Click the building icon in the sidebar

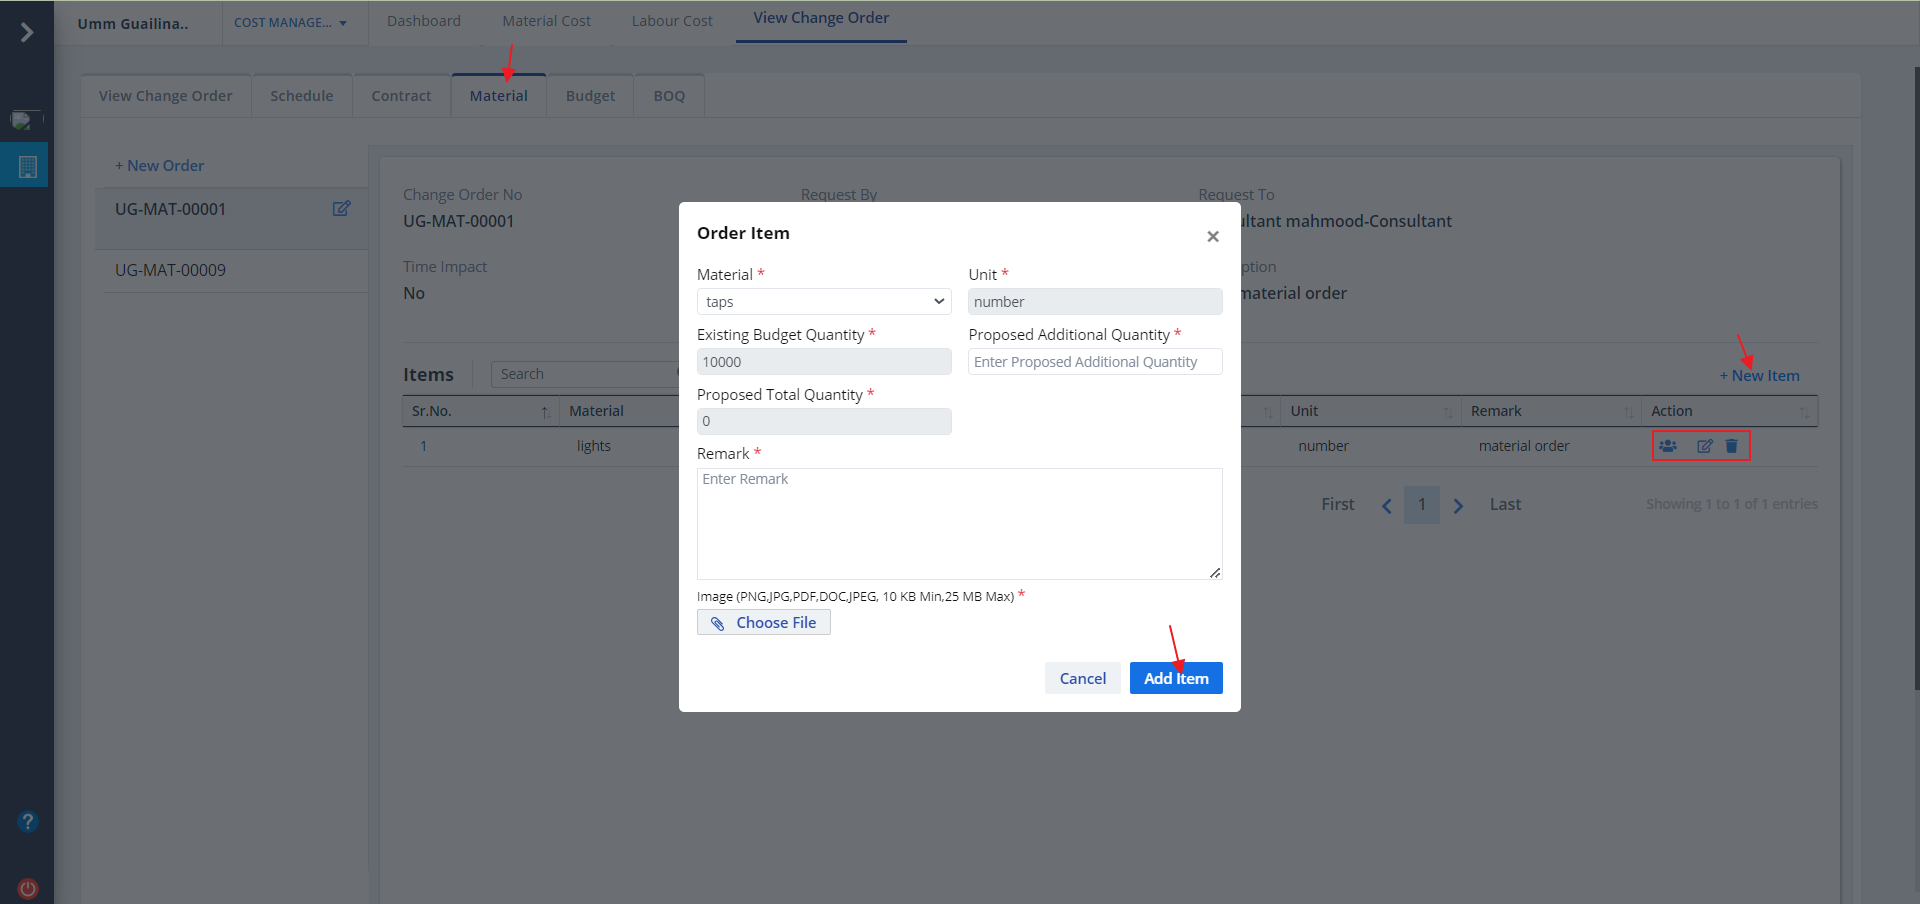click(x=27, y=167)
